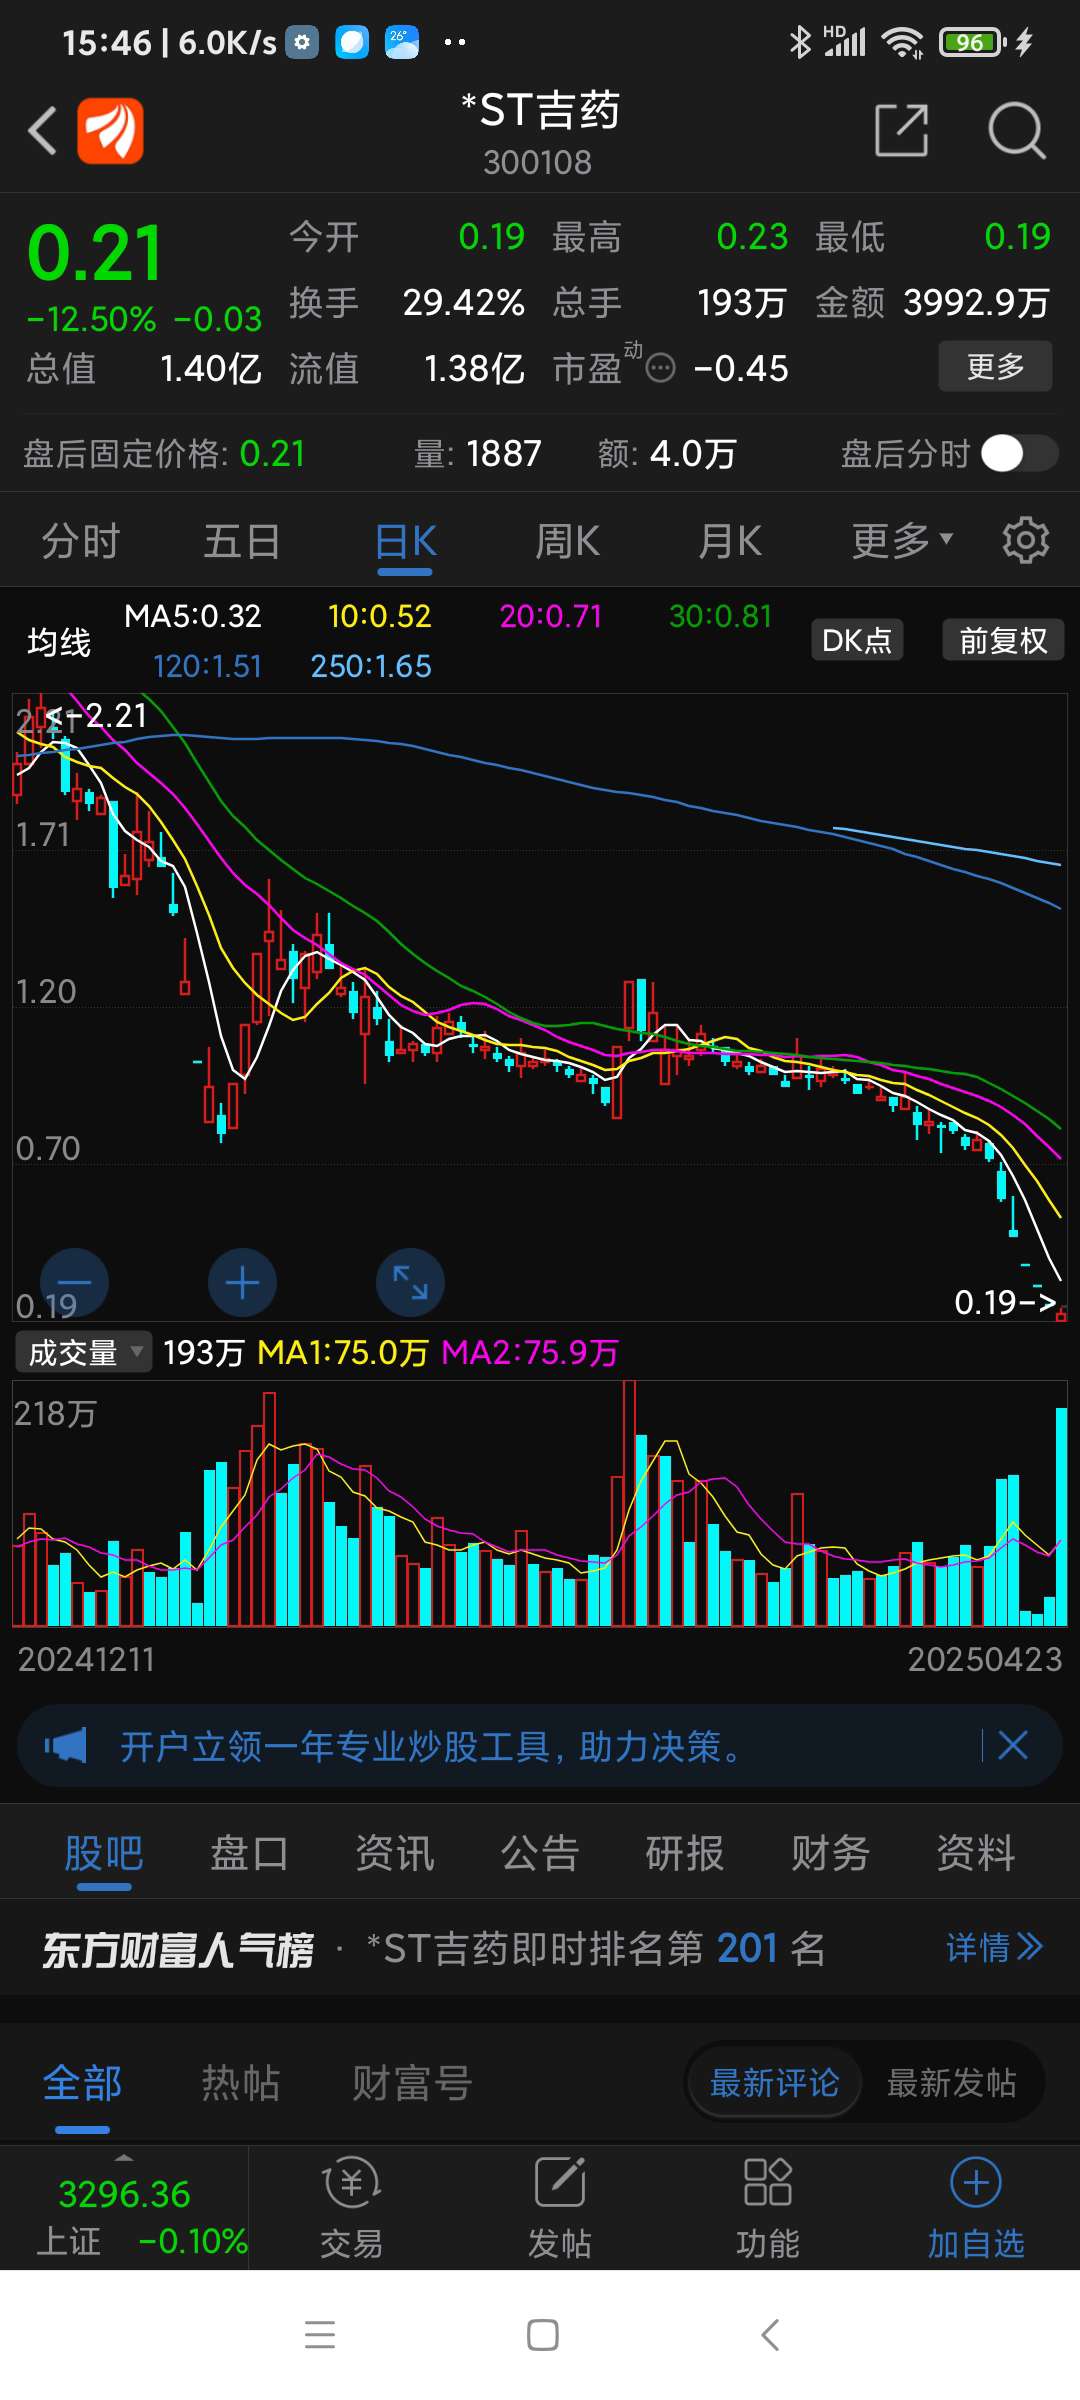Tap the share icon in header
The height and width of the screenshot is (2400, 1080).
tap(901, 130)
